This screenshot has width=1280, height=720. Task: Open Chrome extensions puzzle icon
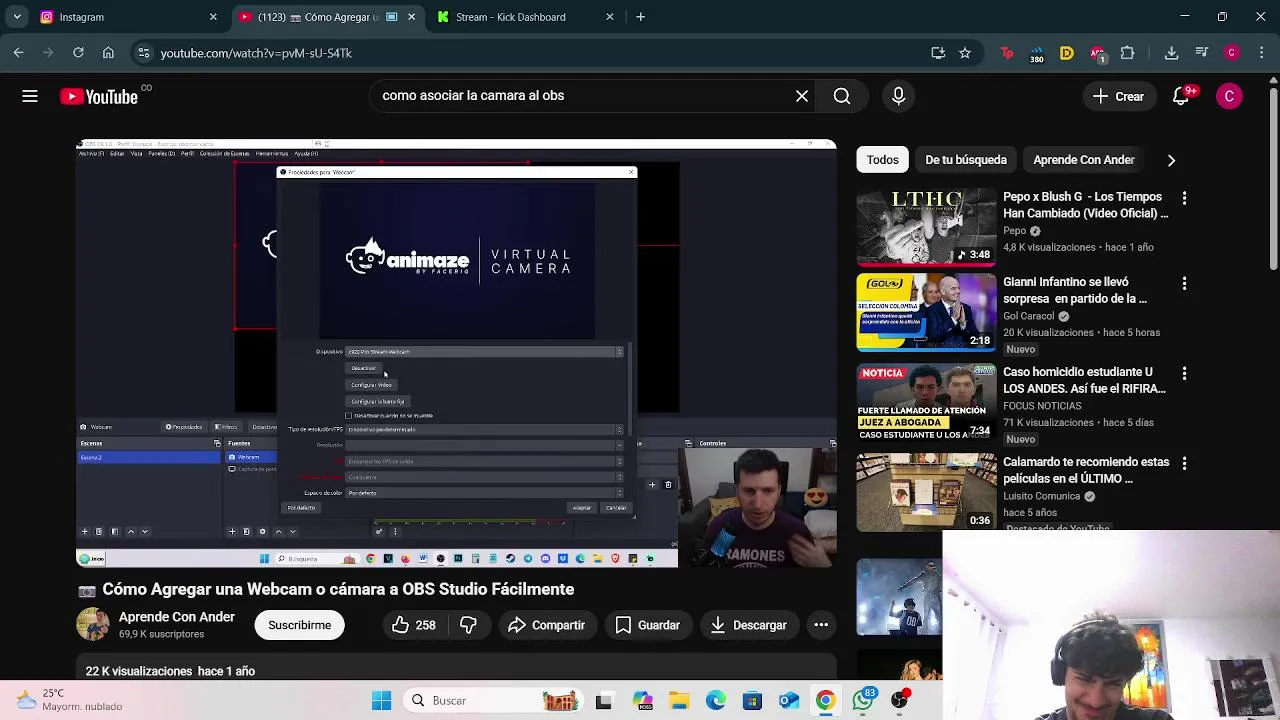point(1128,53)
